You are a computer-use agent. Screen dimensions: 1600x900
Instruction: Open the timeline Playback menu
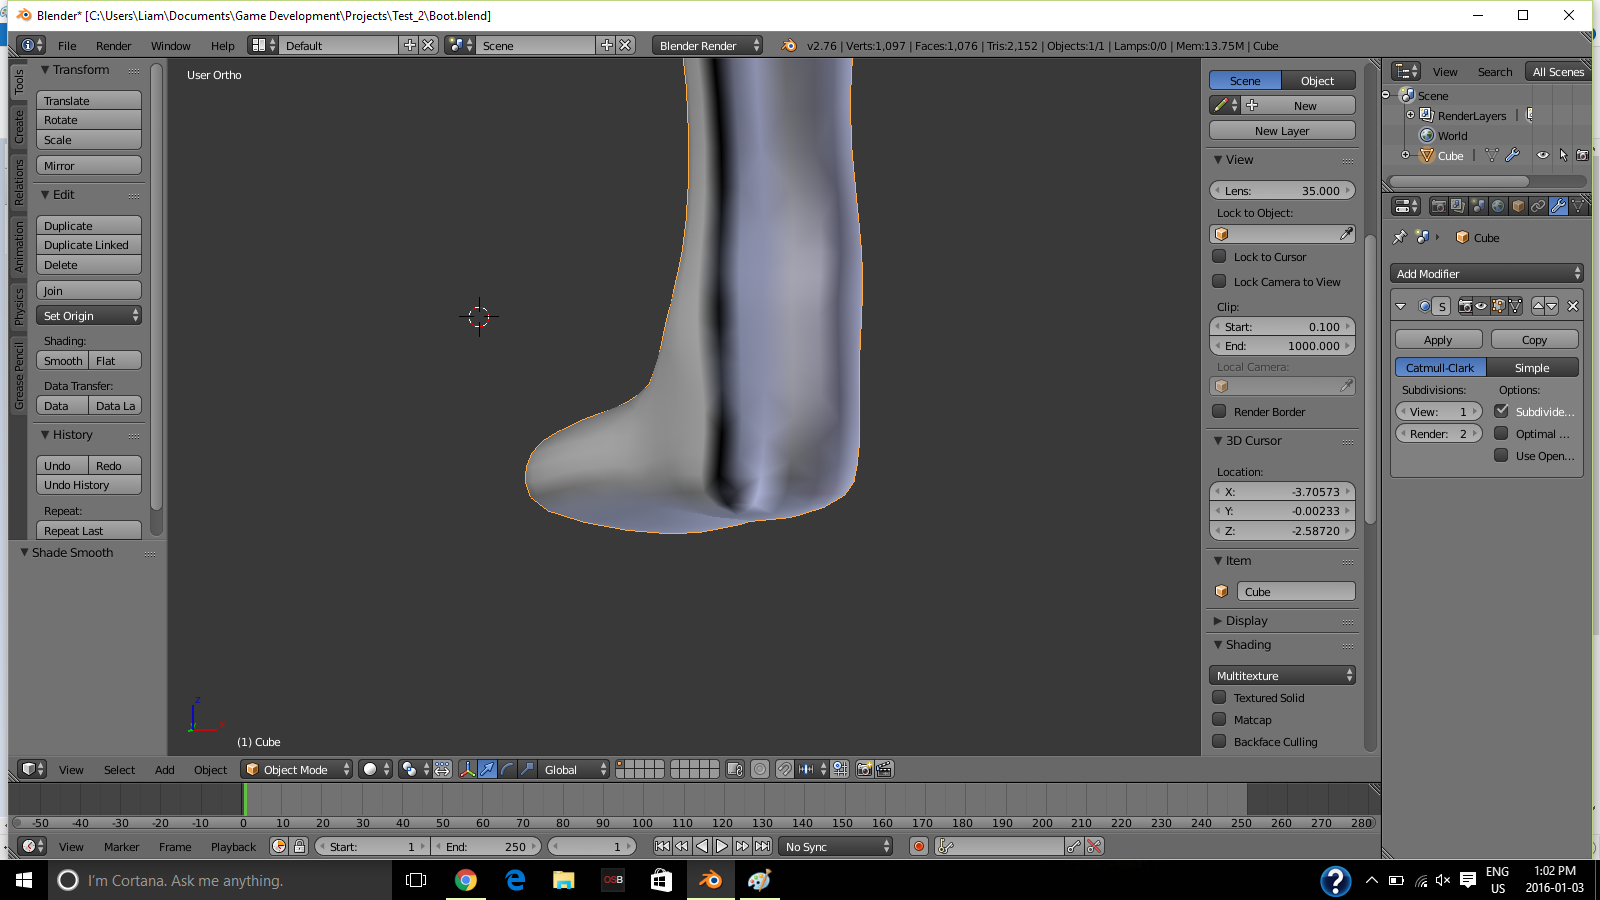[x=233, y=847]
